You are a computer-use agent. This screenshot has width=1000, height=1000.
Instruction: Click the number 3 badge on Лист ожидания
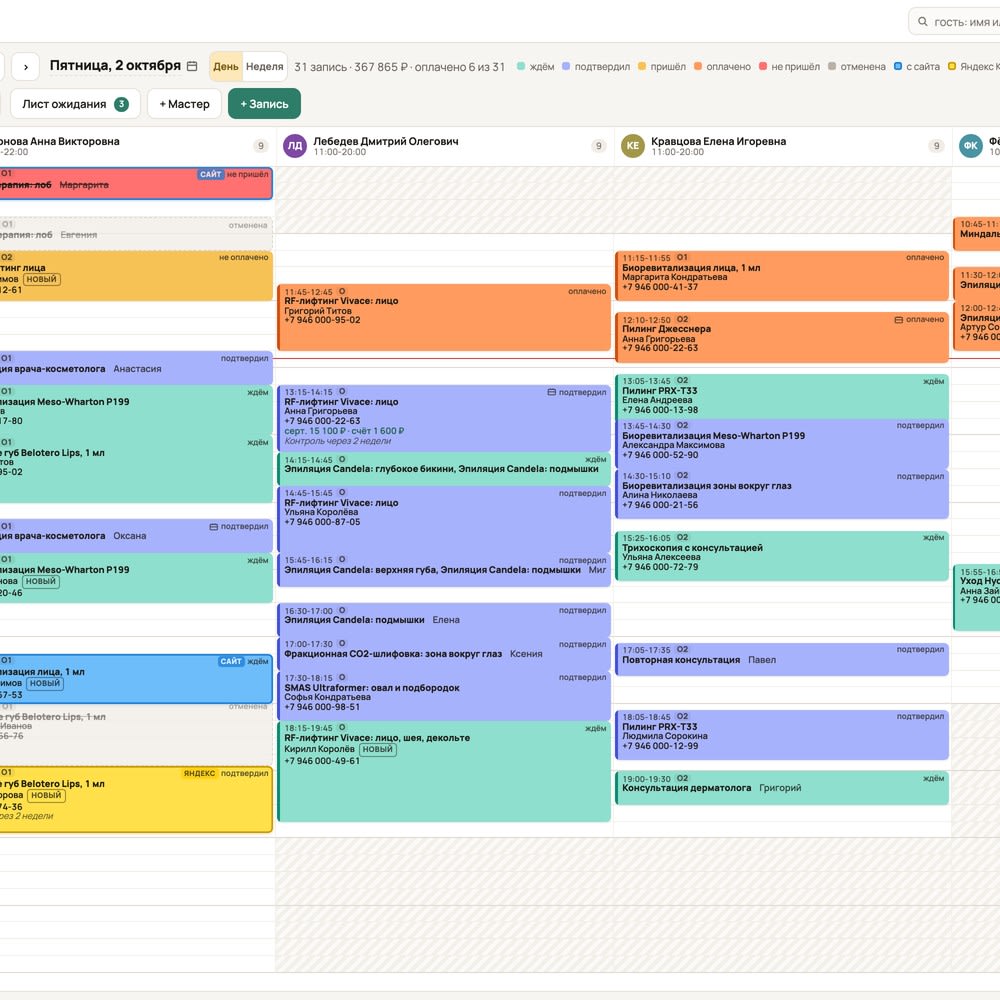pos(121,104)
